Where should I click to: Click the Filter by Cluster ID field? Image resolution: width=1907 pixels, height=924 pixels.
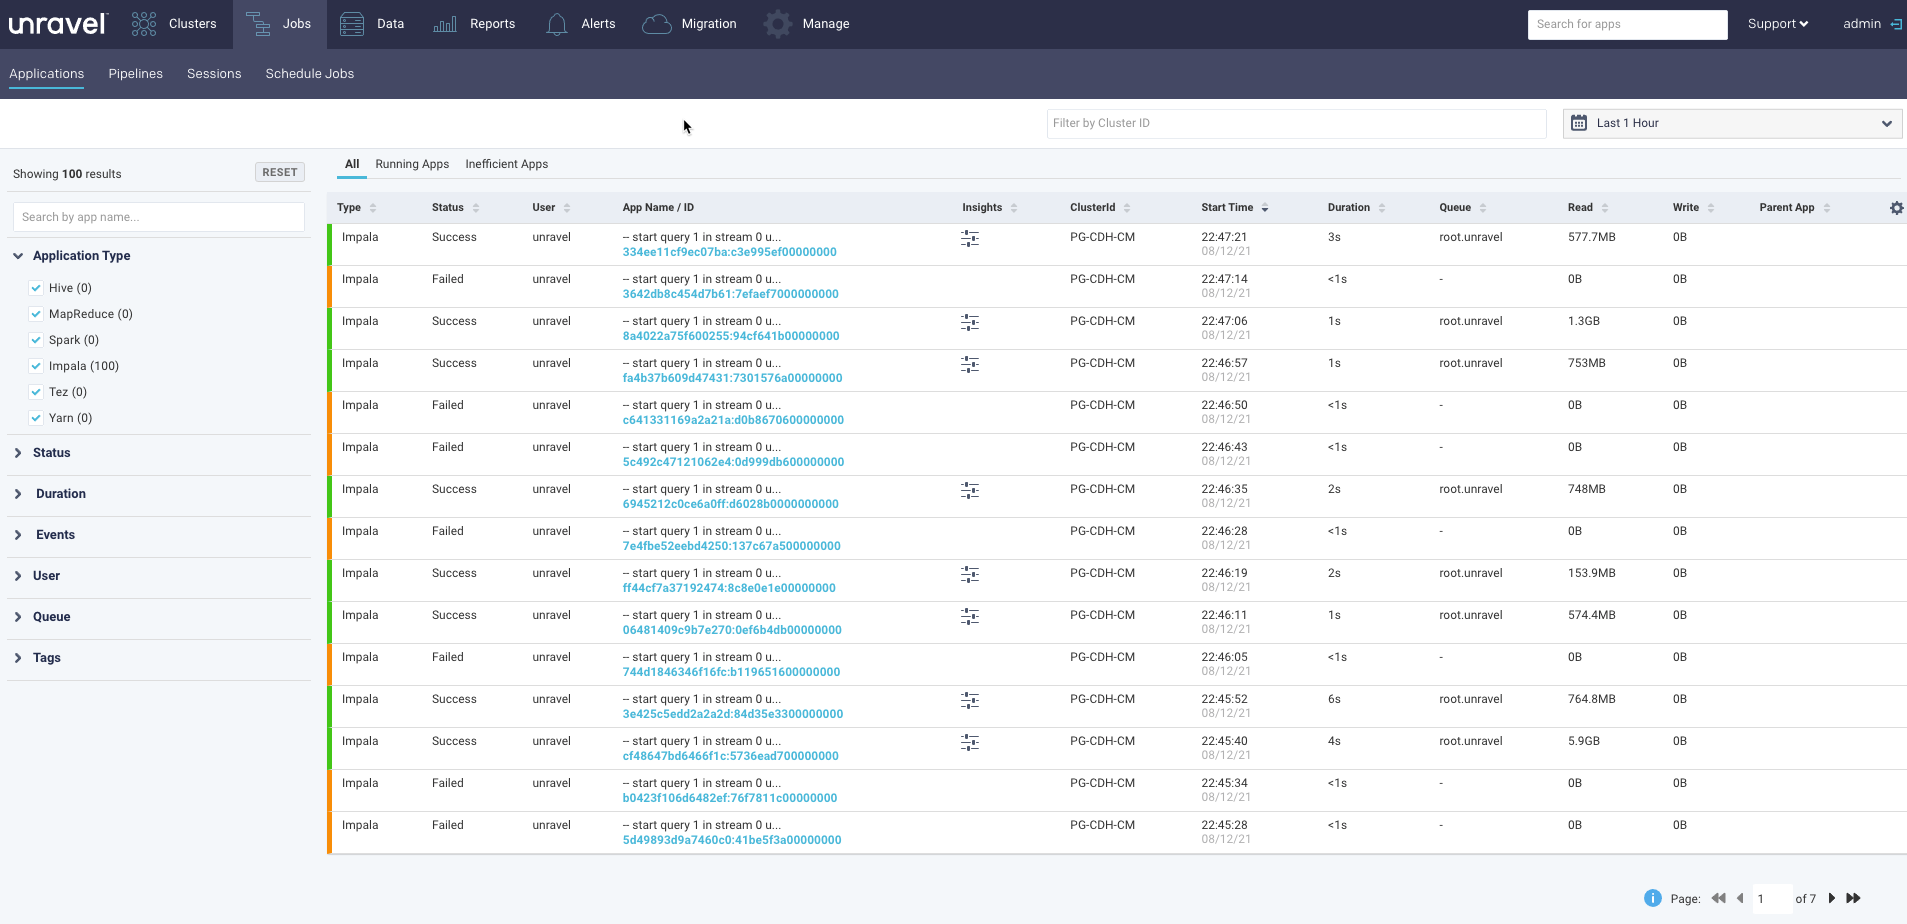tap(1296, 123)
